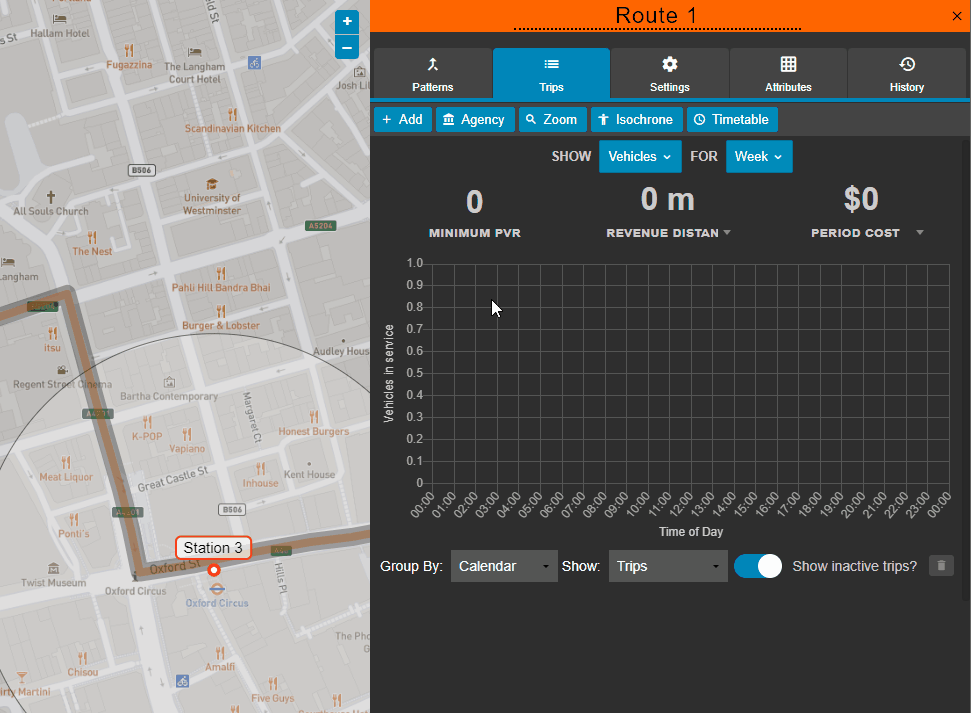The height and width of the screenshot is (713, 971).
Task: Click the Agency building icon button
Action: click(448, 119)
